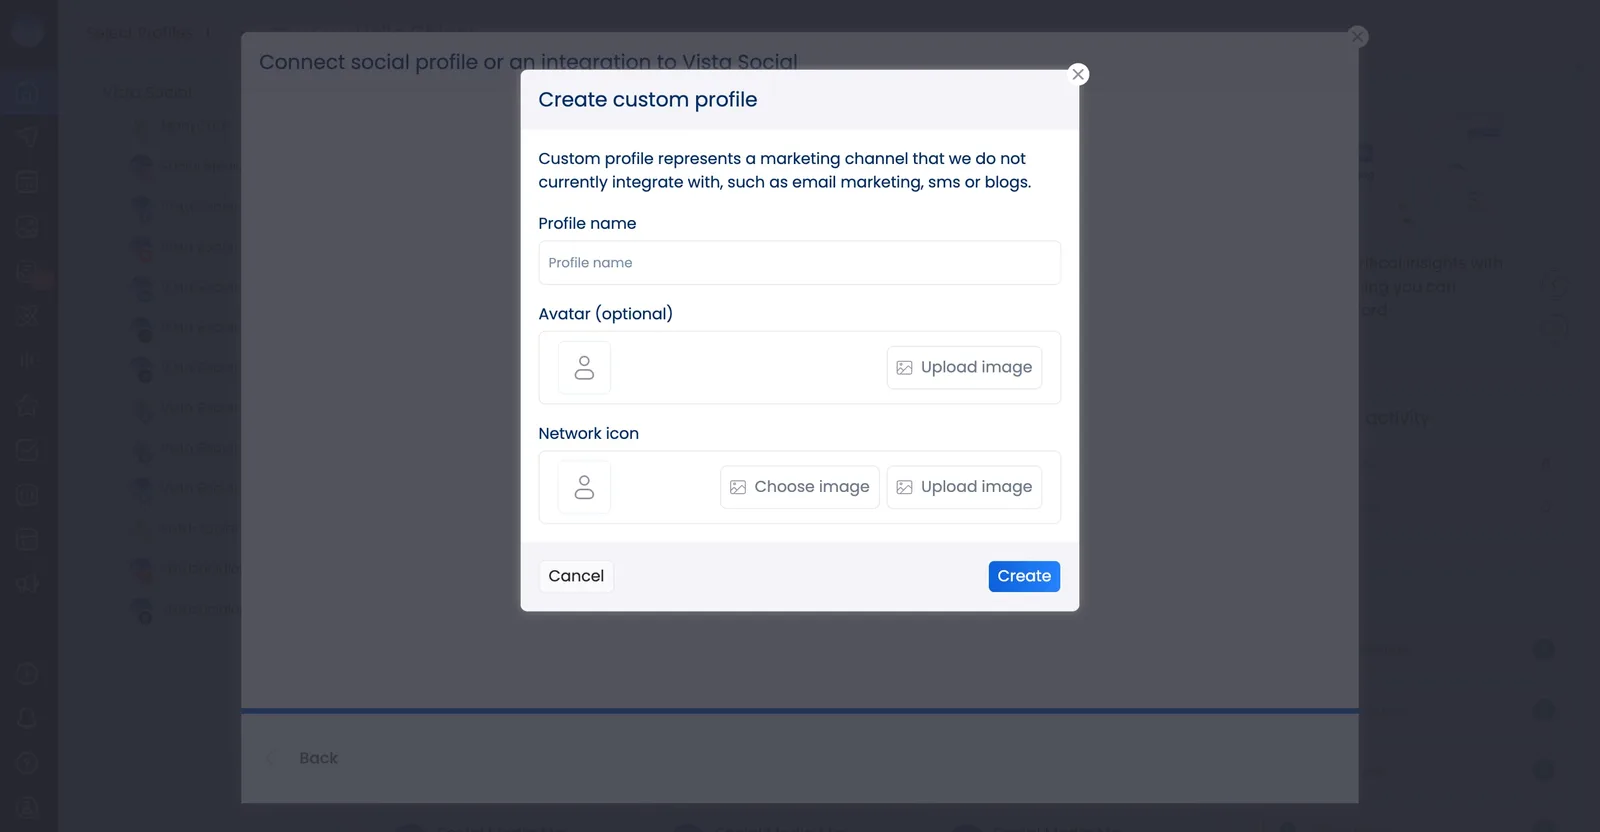Open the Home icon in left sidebar
Image resolution: width=1600 pixels, height=832 pixels.
click(x=28, y=95)
